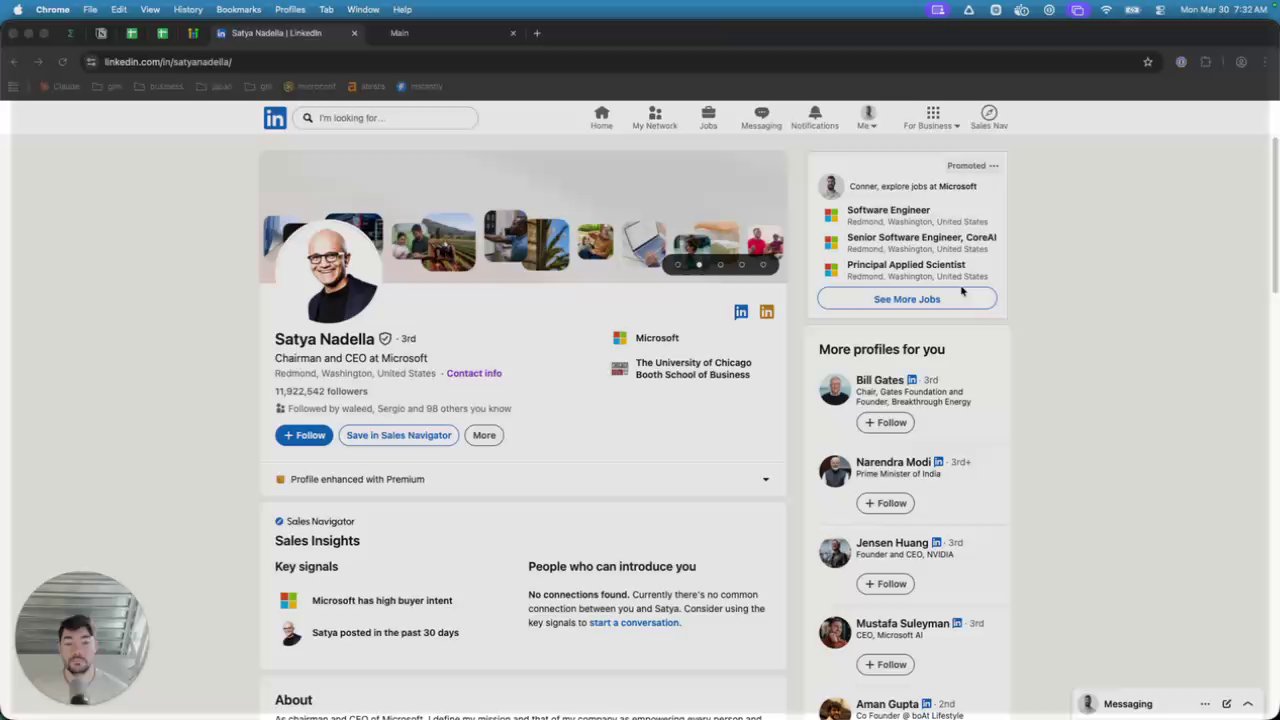Image resolution: width=1280 pixels, height=720 pixels.
Task: Go to the Jobs section
Action: (x=708, y=117)
